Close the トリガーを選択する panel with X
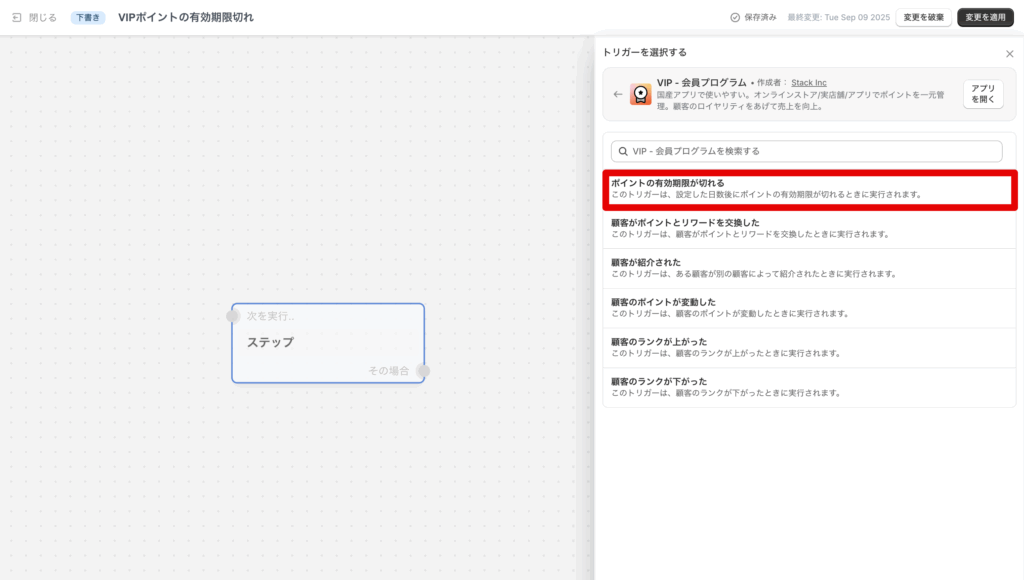This screenshot has height=580, width=1024. click(1009, 54)
